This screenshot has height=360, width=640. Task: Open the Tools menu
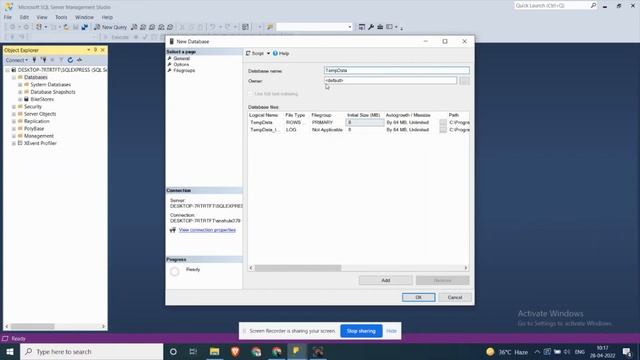(x=61, y=17)
